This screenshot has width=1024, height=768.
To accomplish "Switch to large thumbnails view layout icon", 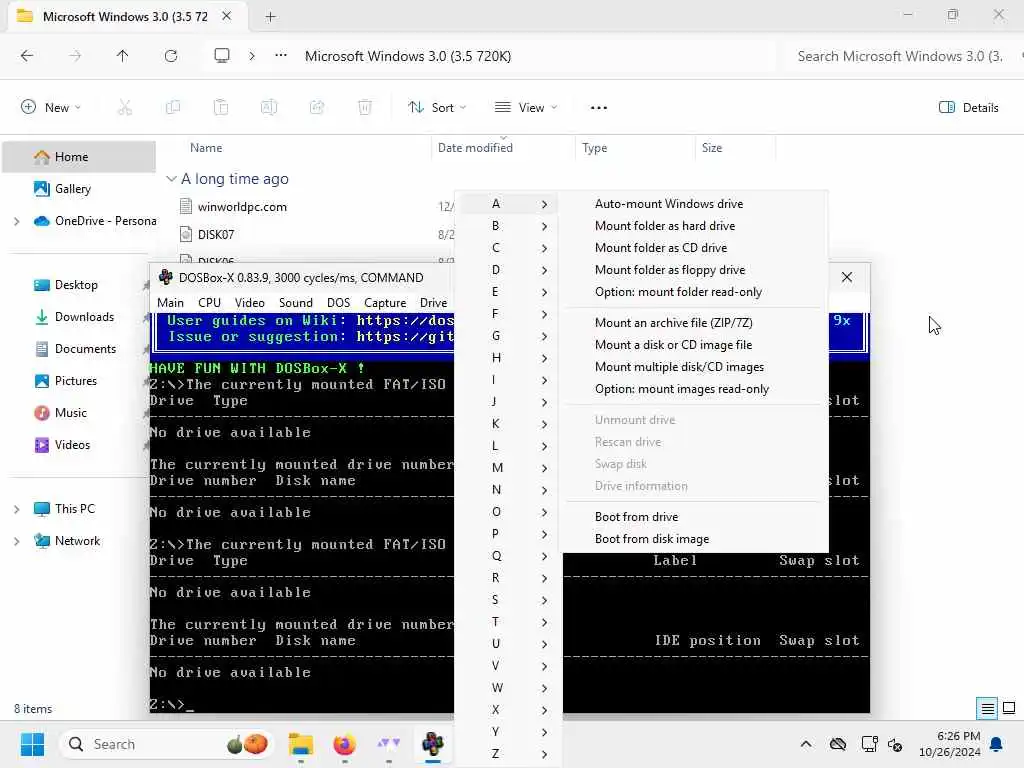I will [1009, 708].
